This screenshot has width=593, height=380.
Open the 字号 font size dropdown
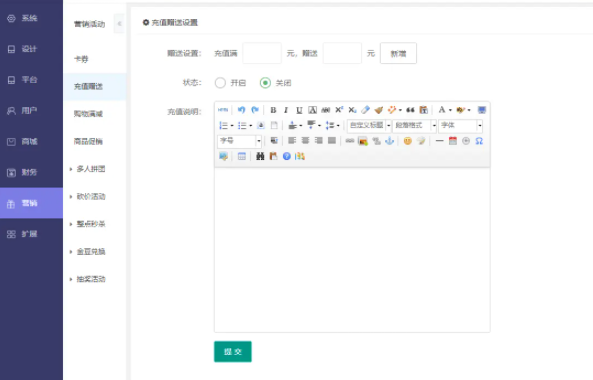239,141
